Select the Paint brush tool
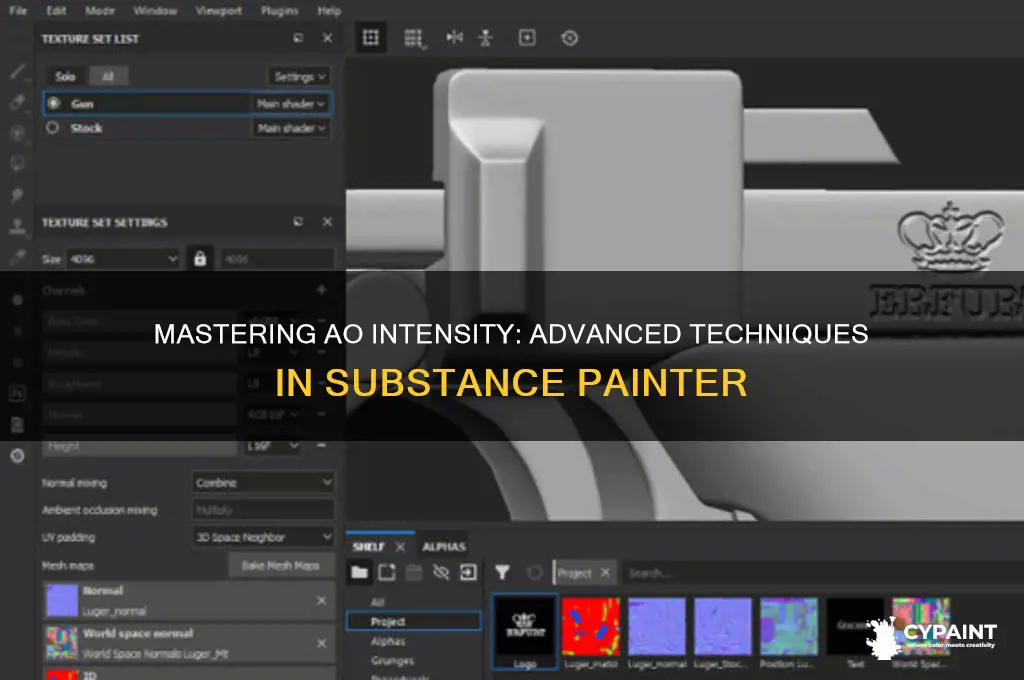 (x=18, y=71)
